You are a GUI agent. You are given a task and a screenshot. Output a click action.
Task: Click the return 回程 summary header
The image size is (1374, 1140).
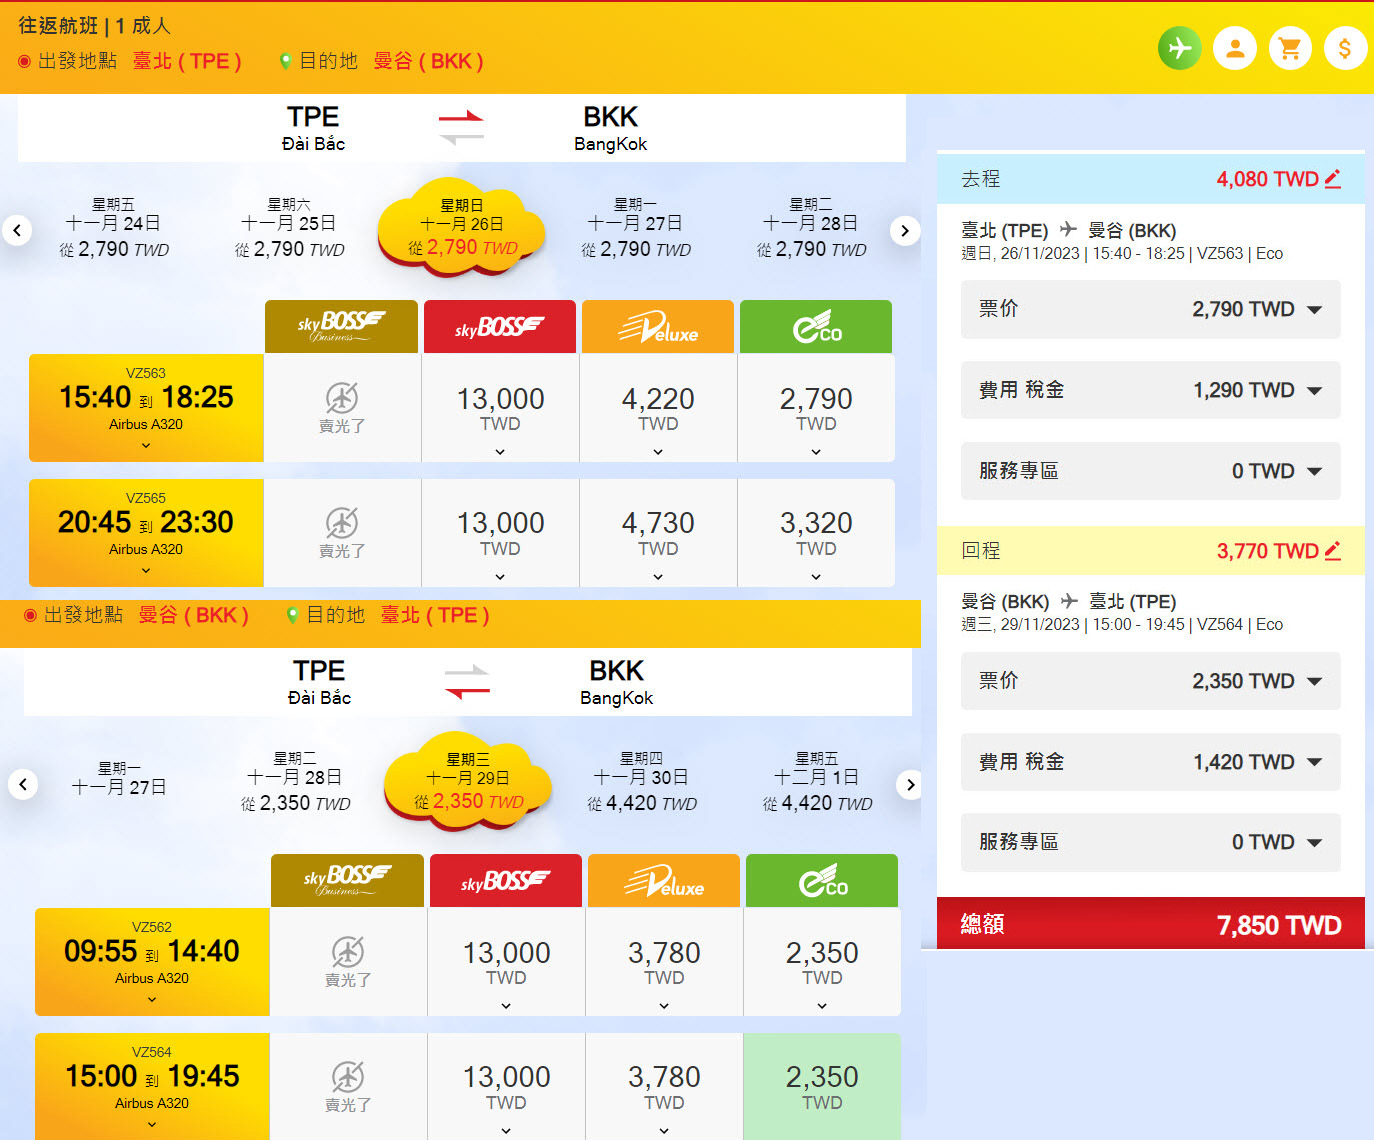[x=1150, y=551]
